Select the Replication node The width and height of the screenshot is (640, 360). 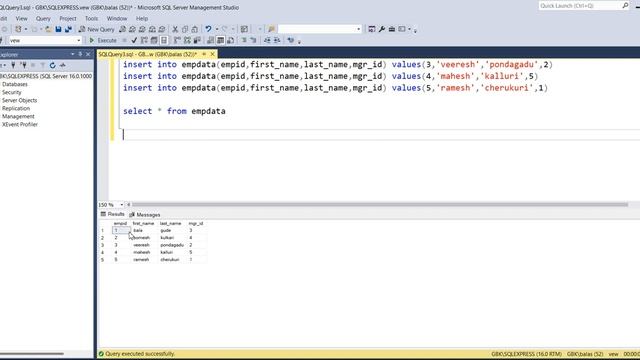[x=16, y=109]
